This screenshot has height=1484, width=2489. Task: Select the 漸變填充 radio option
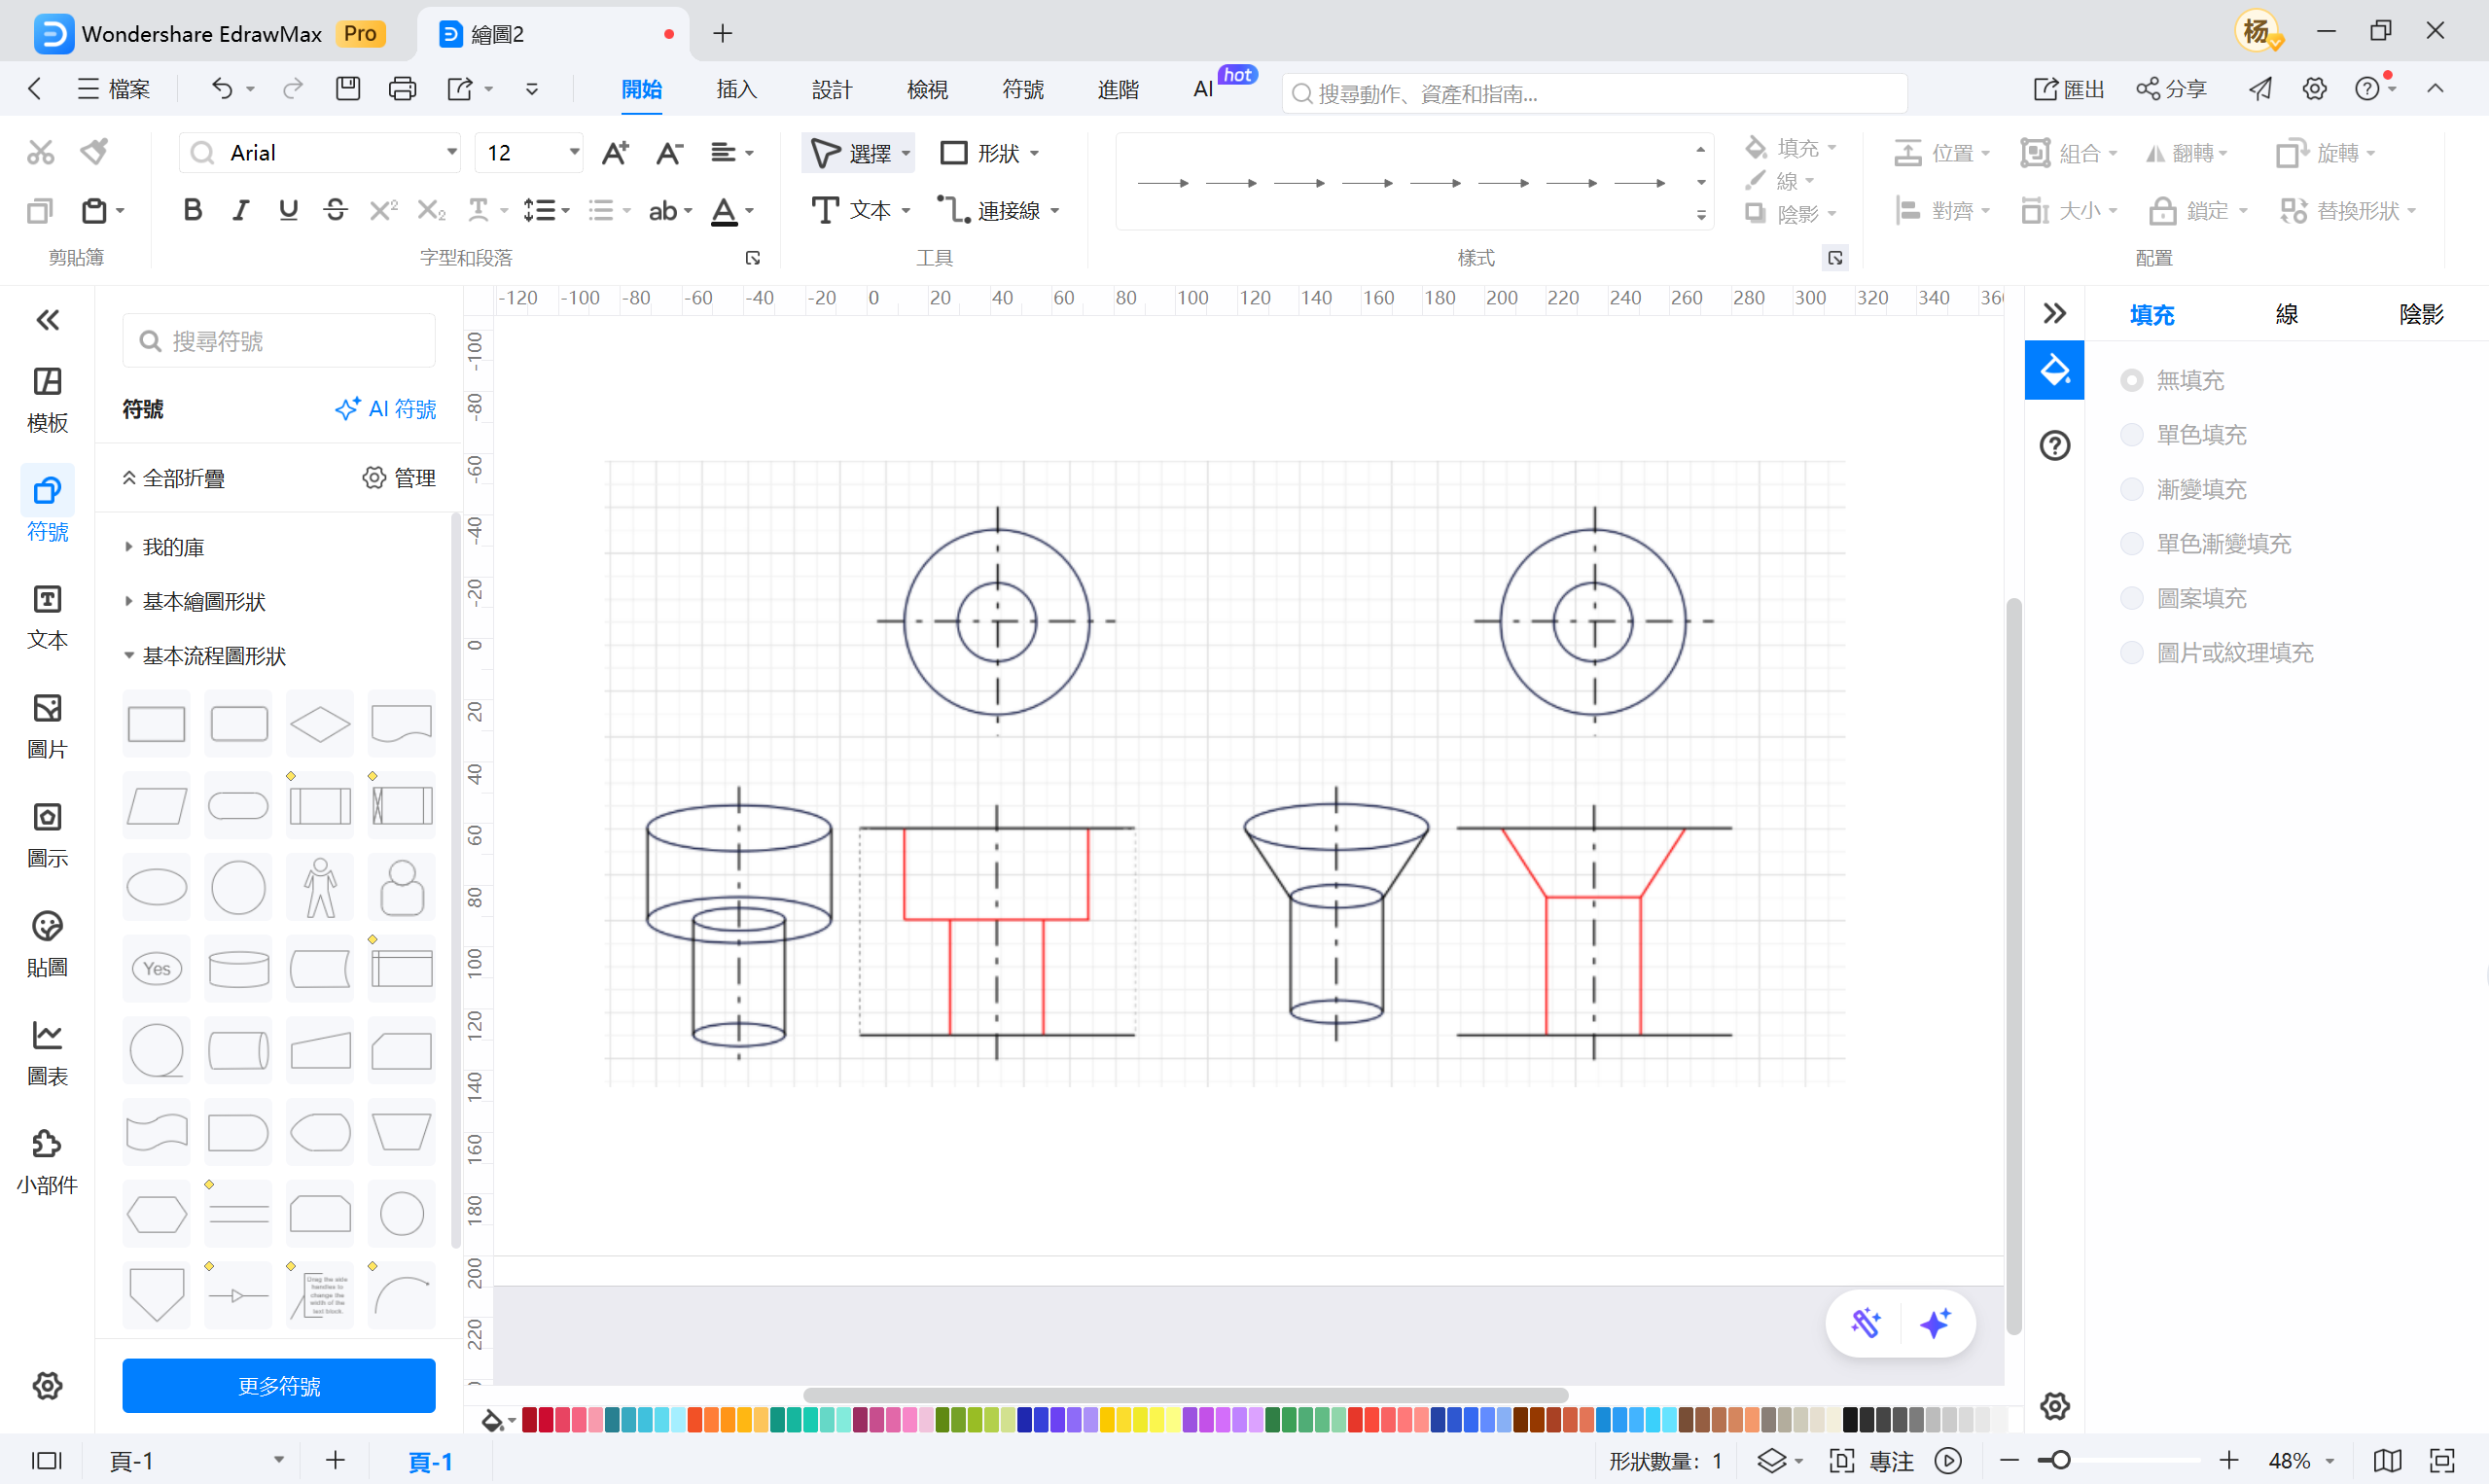click(x=2131, y=489)
